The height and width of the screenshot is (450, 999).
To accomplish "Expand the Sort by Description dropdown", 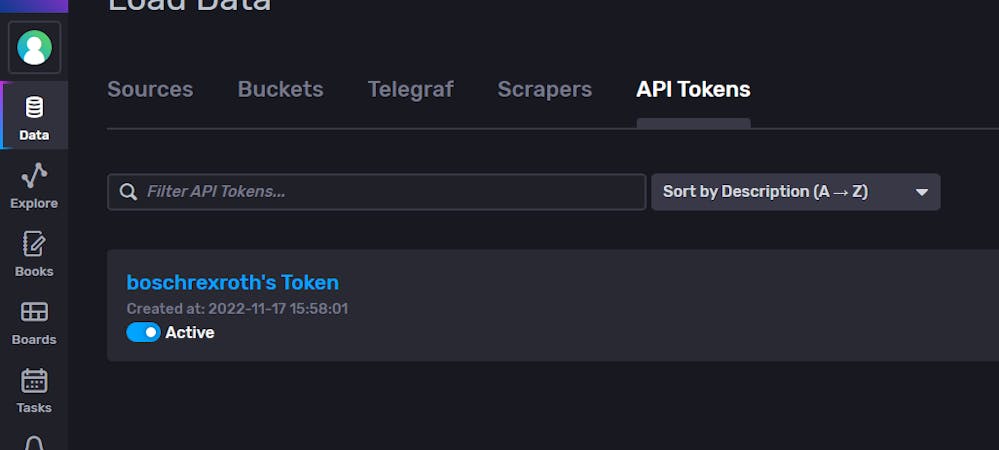I will [796, 192].
